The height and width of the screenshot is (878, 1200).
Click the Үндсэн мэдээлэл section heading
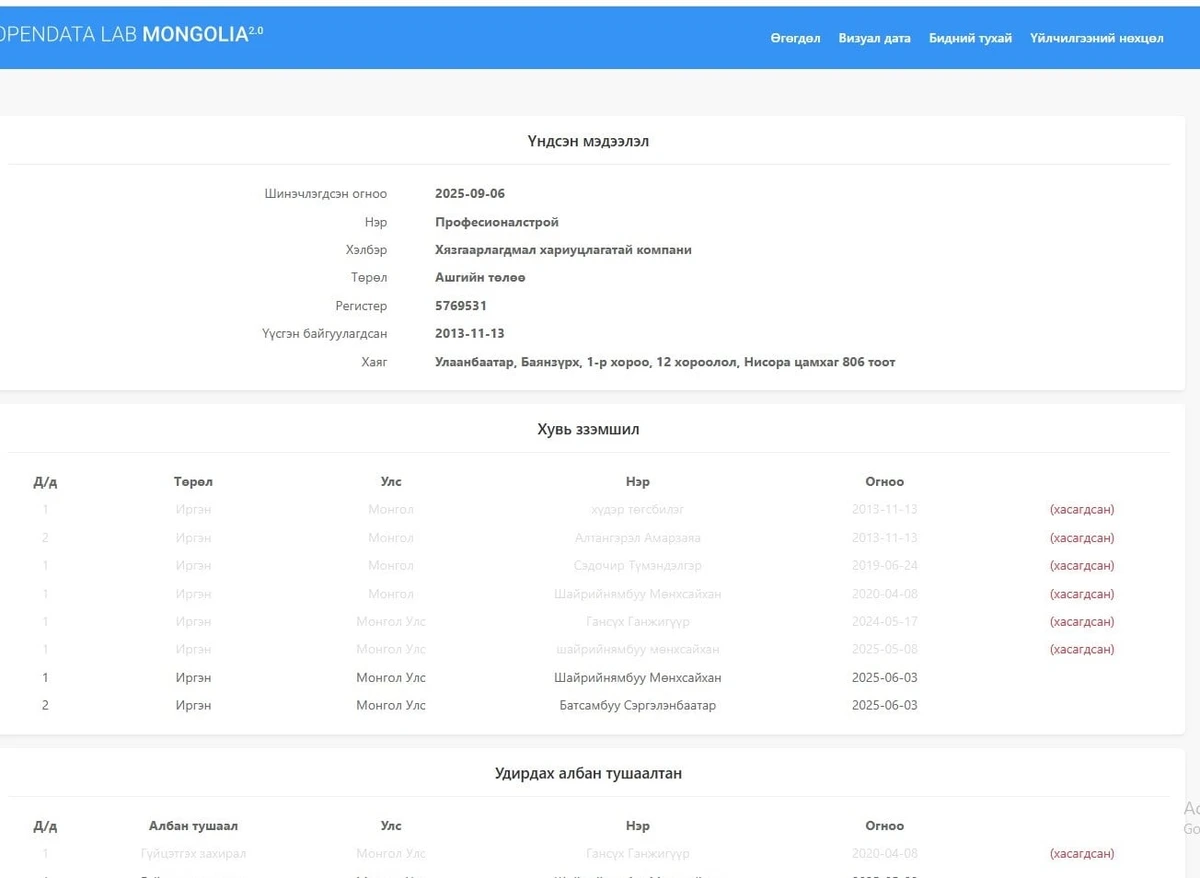click(588, 141)
